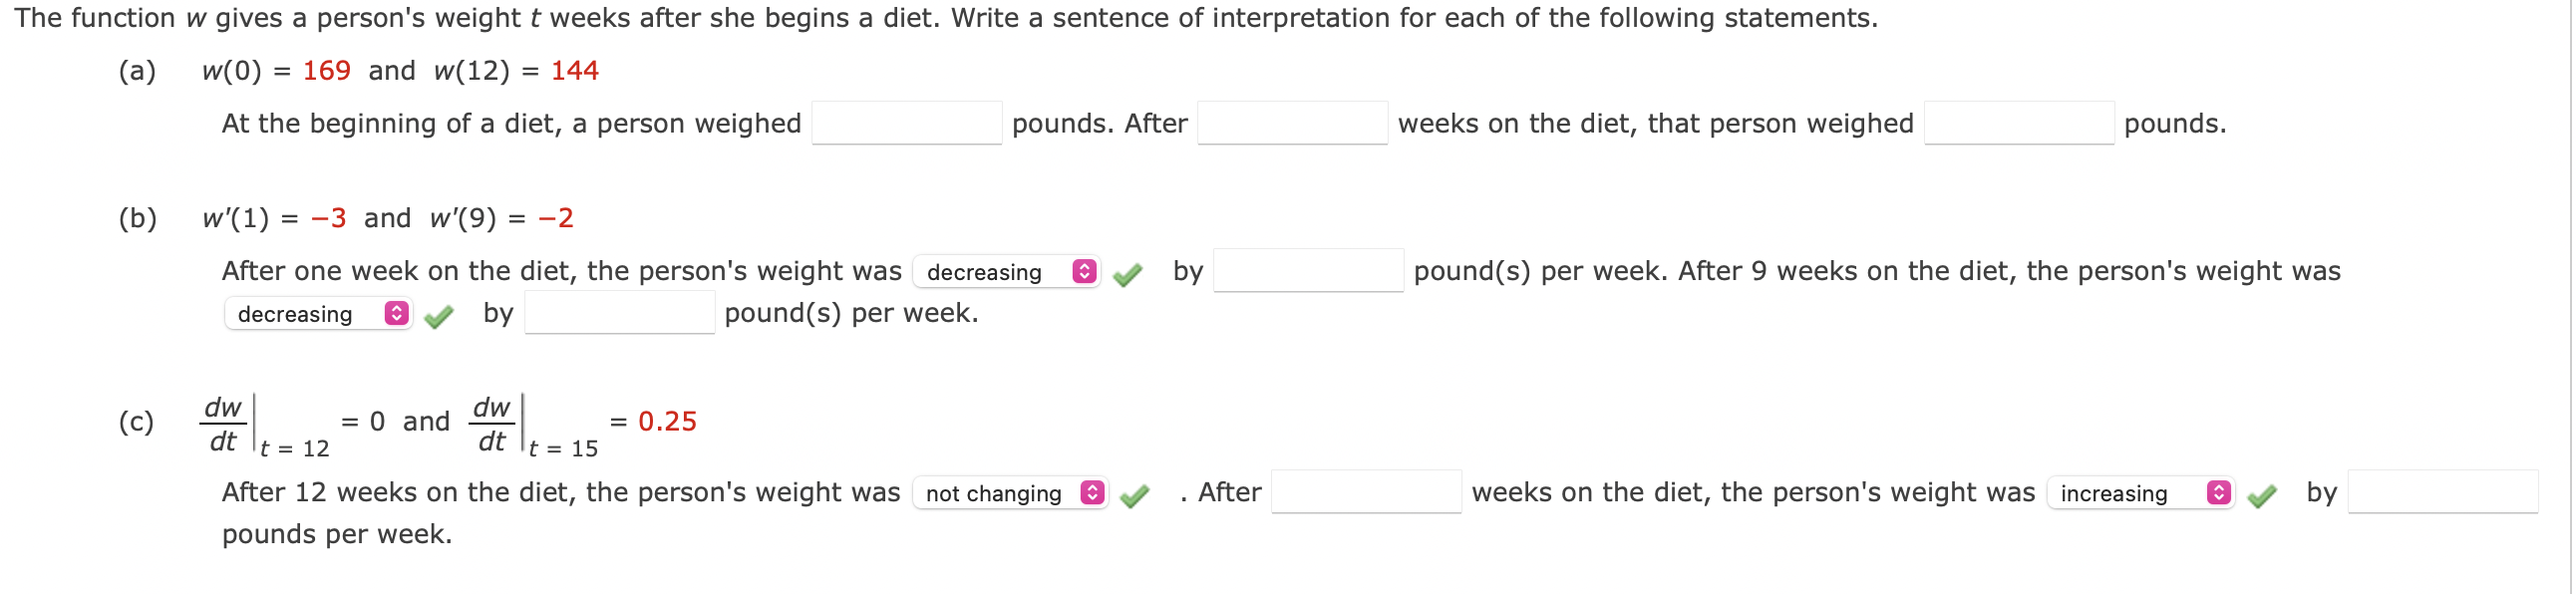Click the final weight field before 'pounds.' in (a)
This screenshot has height=594, width=2576.
[x=2018, y=123]
